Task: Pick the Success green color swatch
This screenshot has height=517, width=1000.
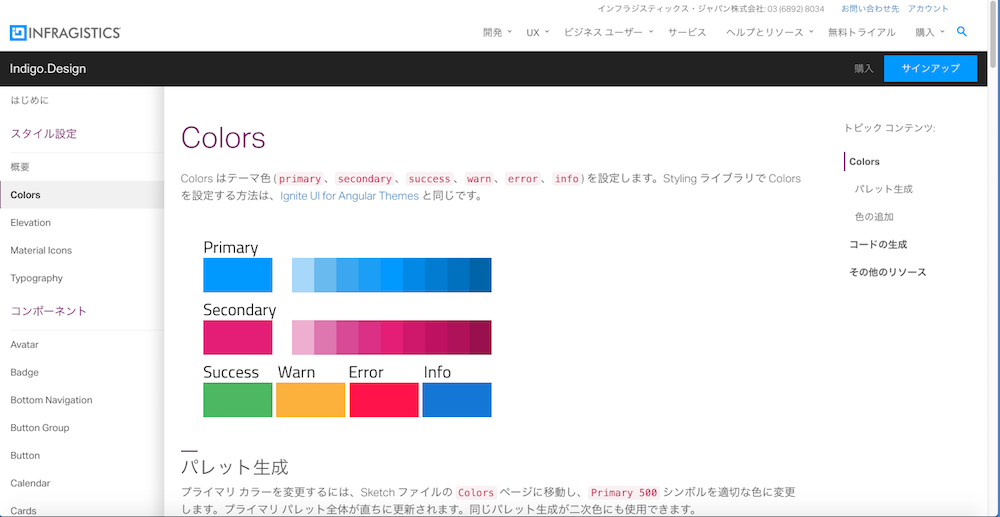Action: tap(238, 400)
